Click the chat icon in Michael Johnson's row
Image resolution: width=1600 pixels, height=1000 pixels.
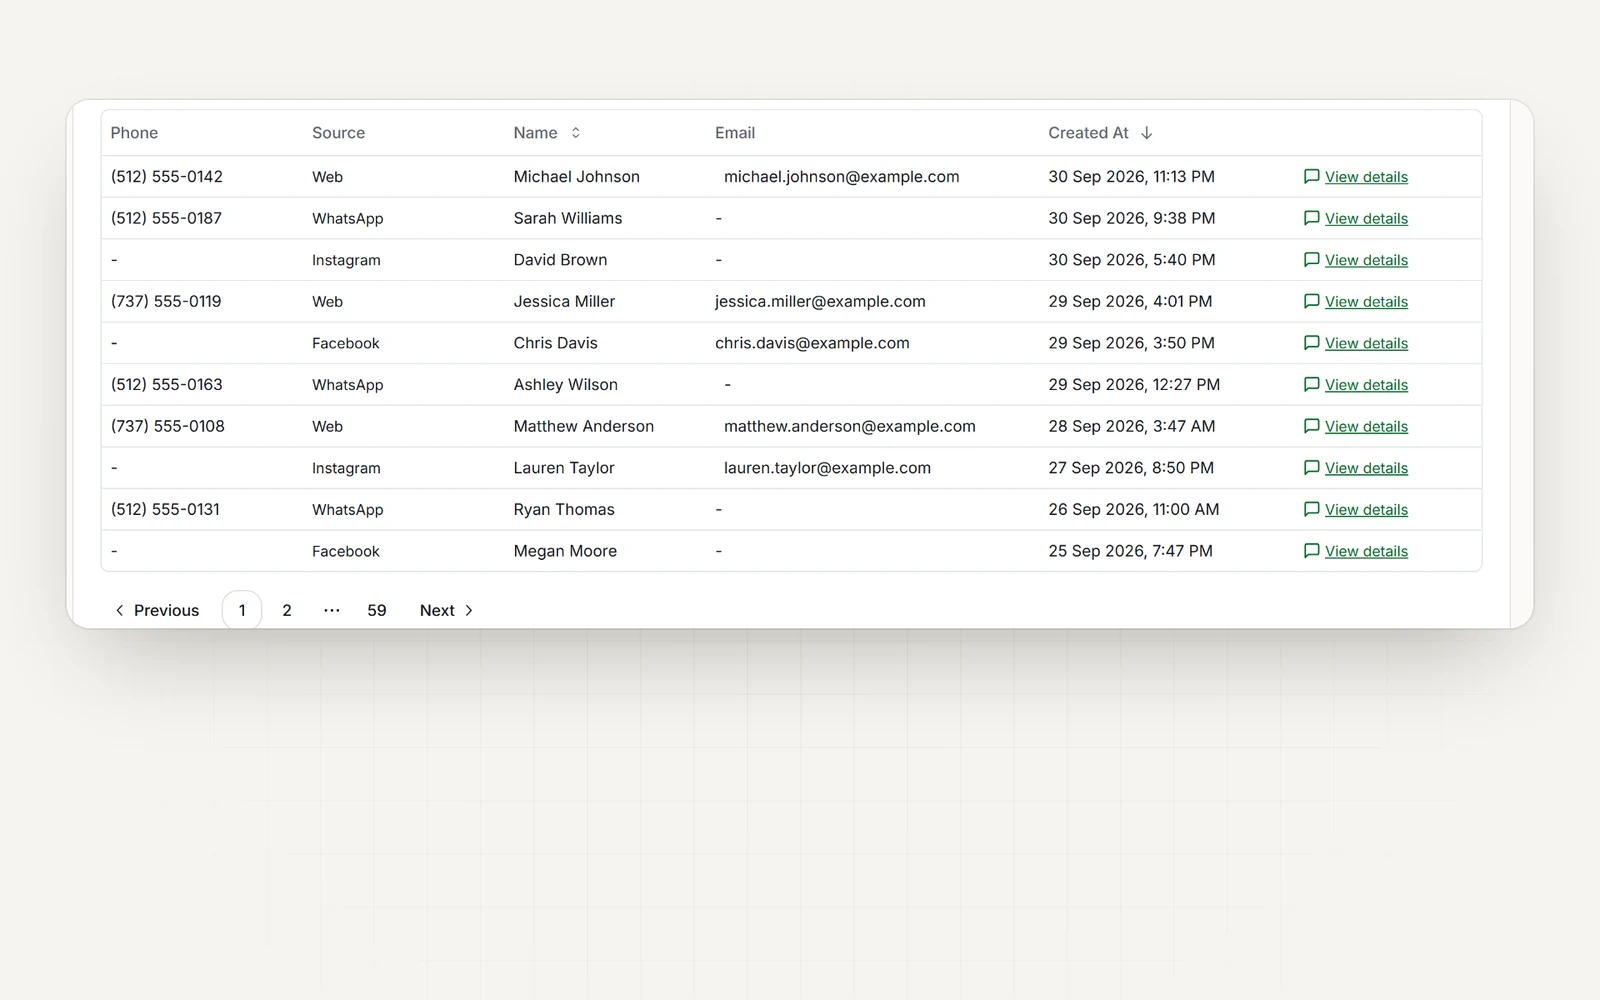click(1311, 177)
